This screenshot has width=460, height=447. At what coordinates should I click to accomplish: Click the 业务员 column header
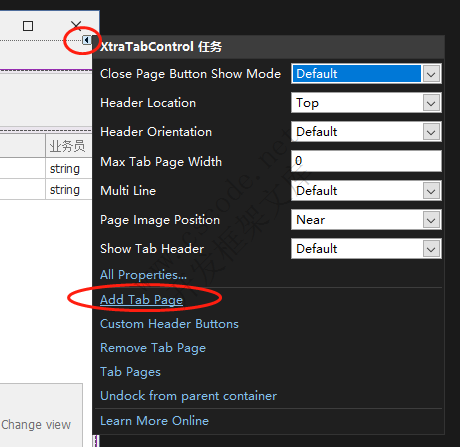pyautogui.click(x=68, y=146)
